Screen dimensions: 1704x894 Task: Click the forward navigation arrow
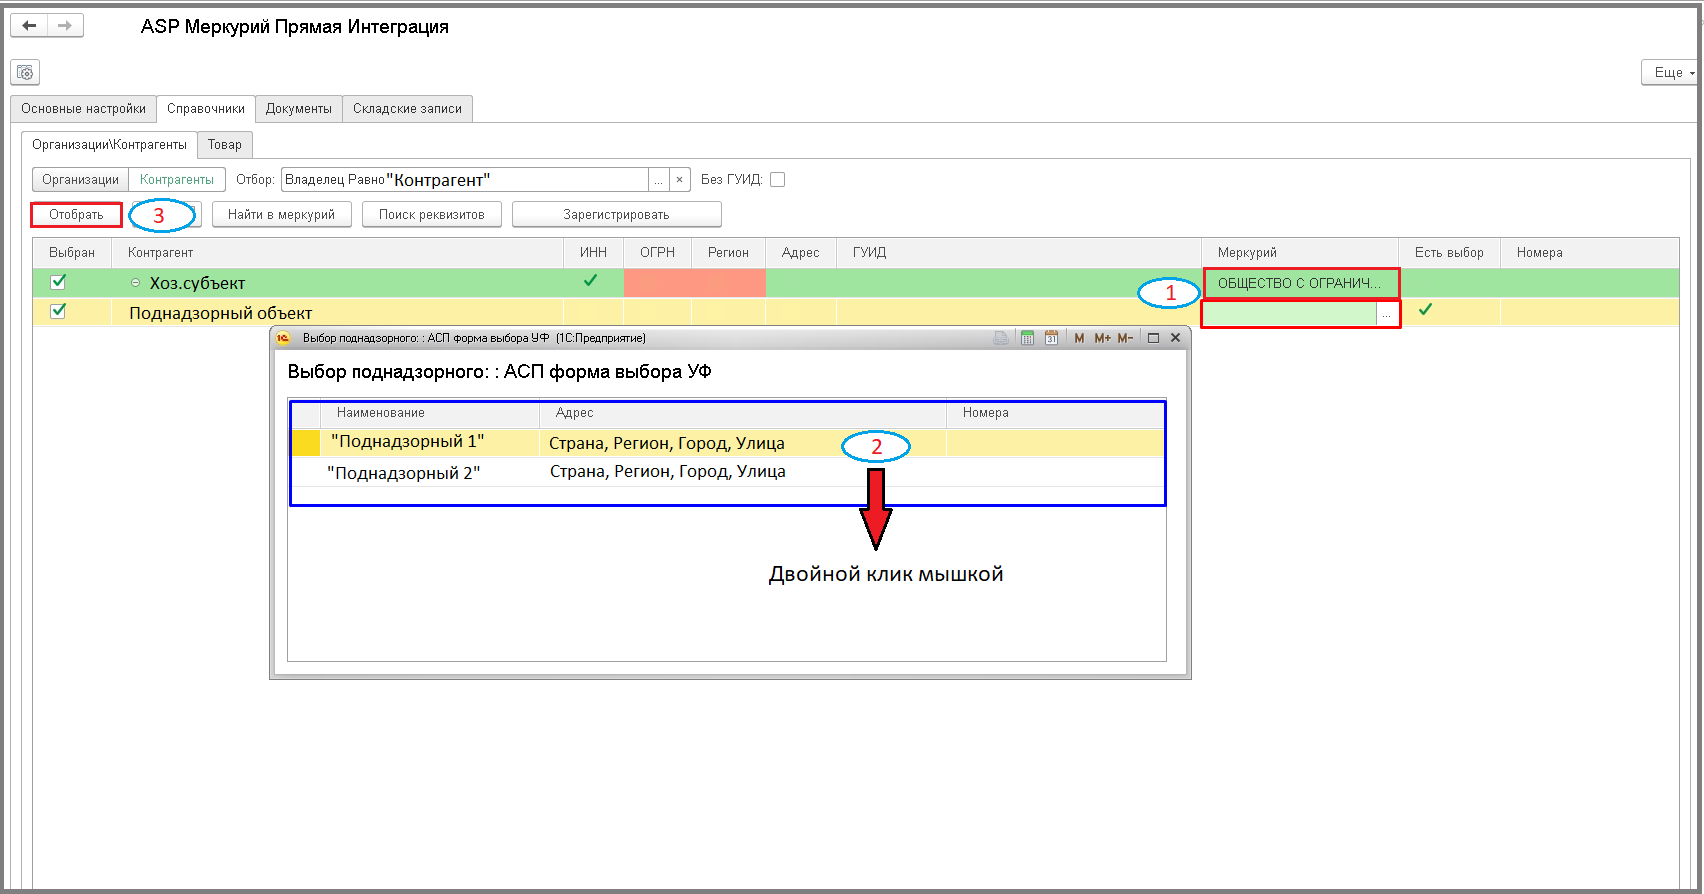pos(65,26)
